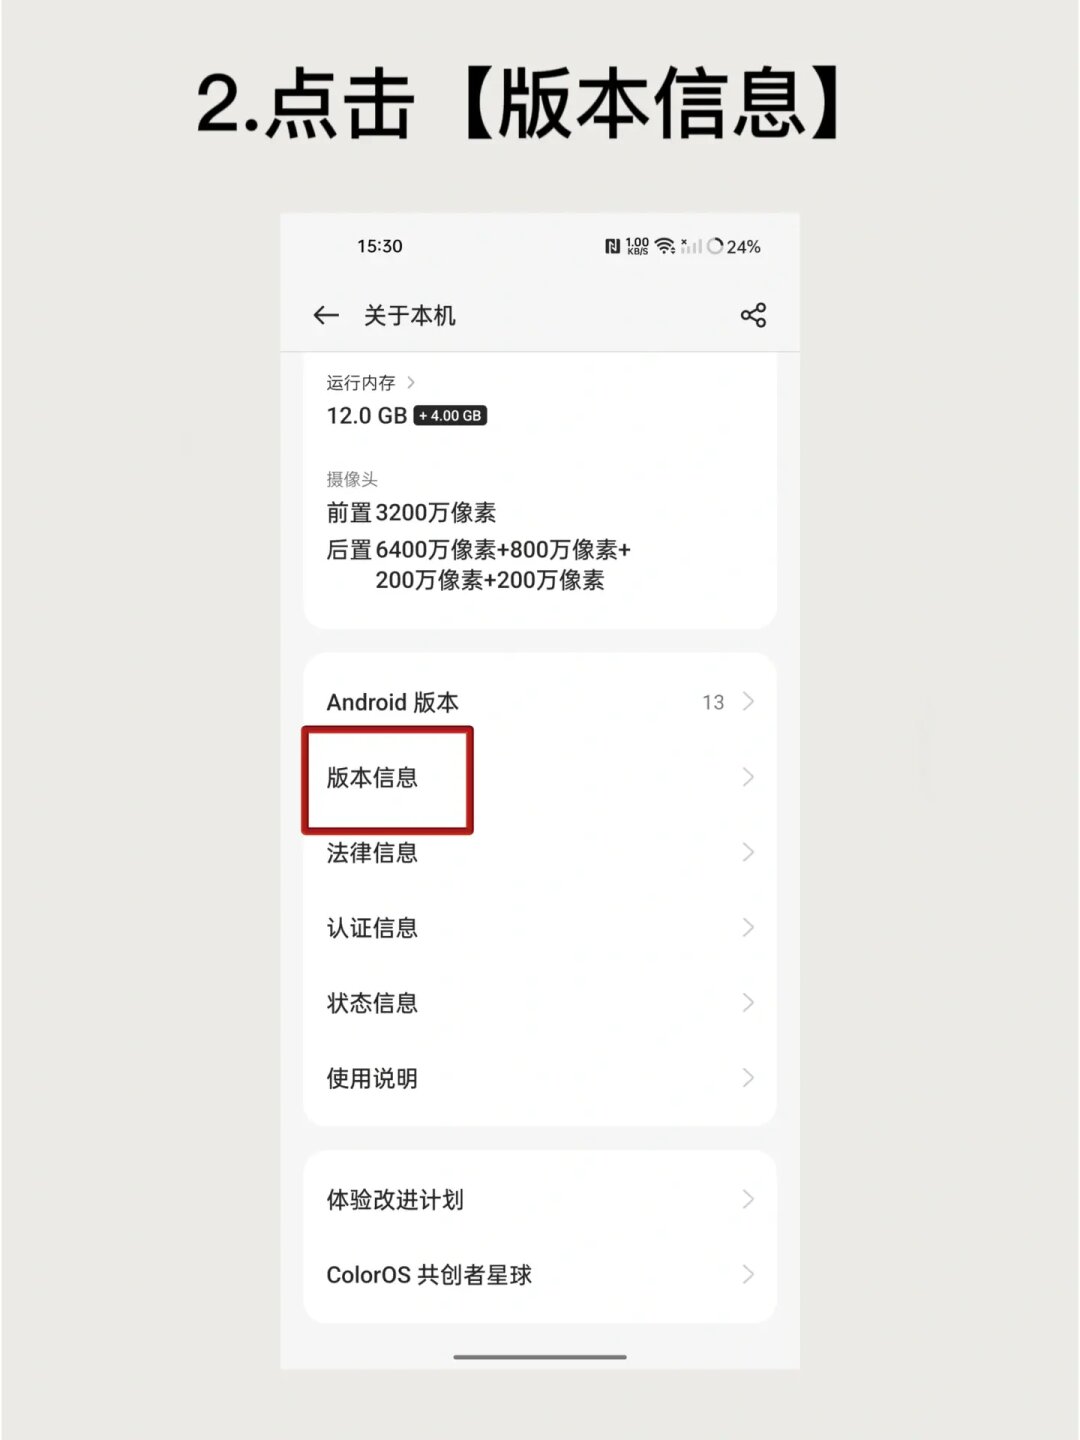Tap the battery ring indicator
This screenshot has width=1080, height=1440.
(715, 246)
